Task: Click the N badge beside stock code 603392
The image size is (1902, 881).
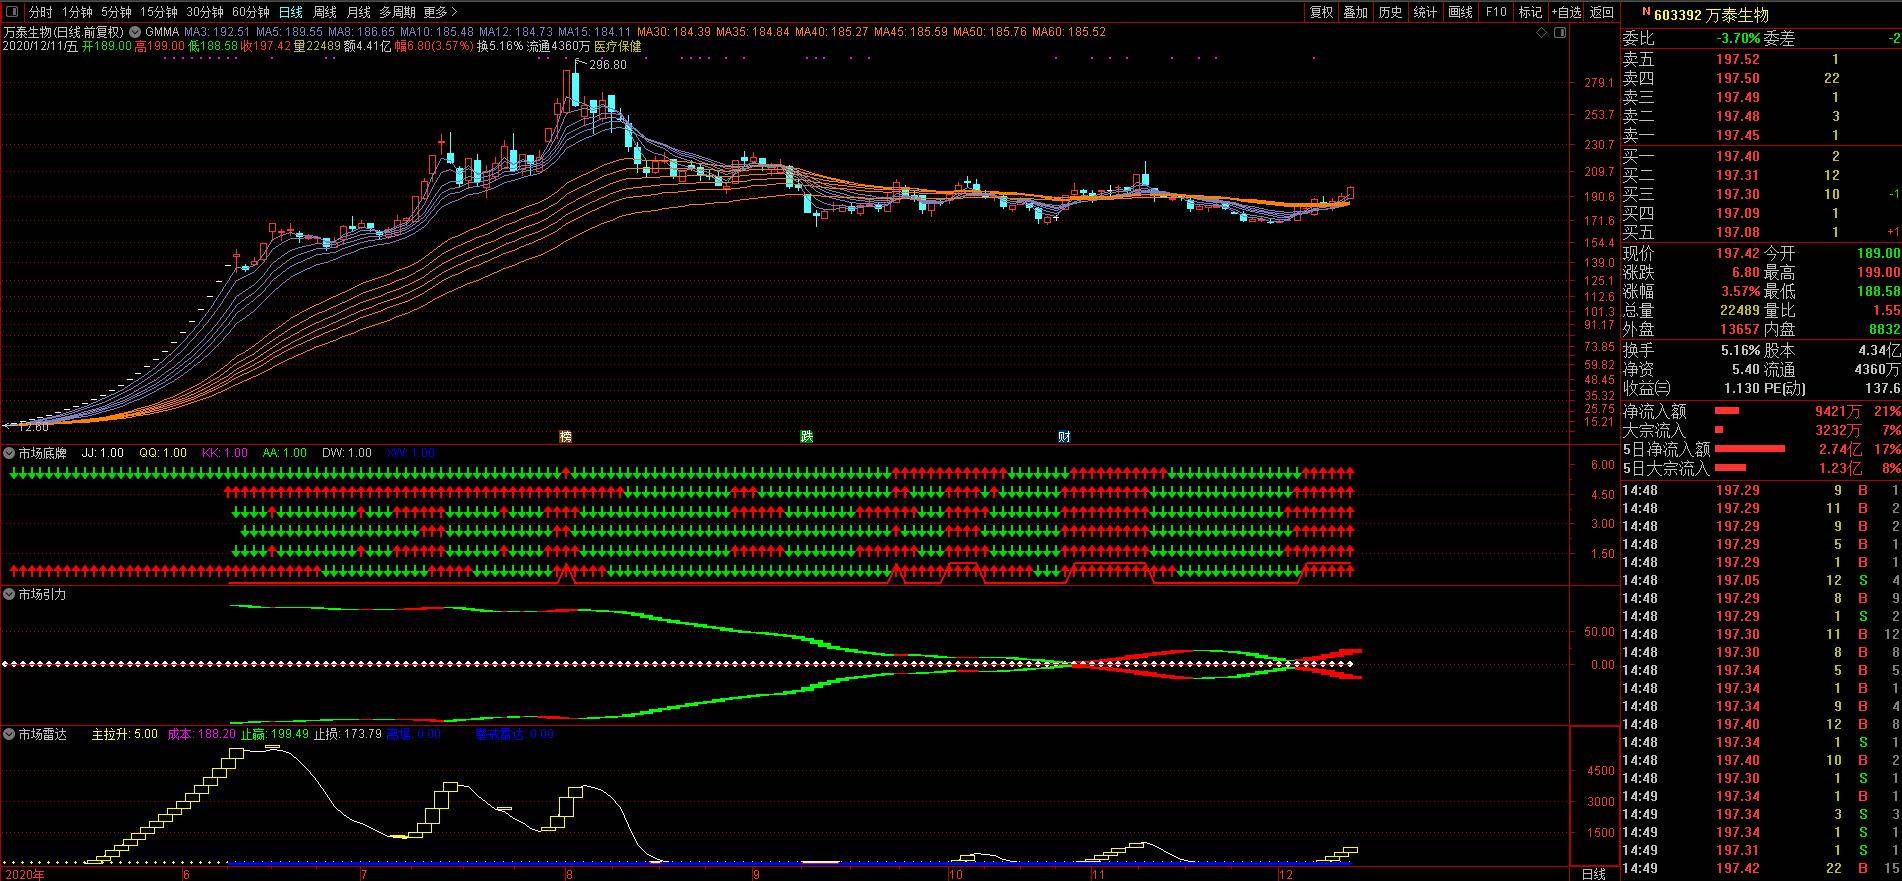Action: point(1646,13)
